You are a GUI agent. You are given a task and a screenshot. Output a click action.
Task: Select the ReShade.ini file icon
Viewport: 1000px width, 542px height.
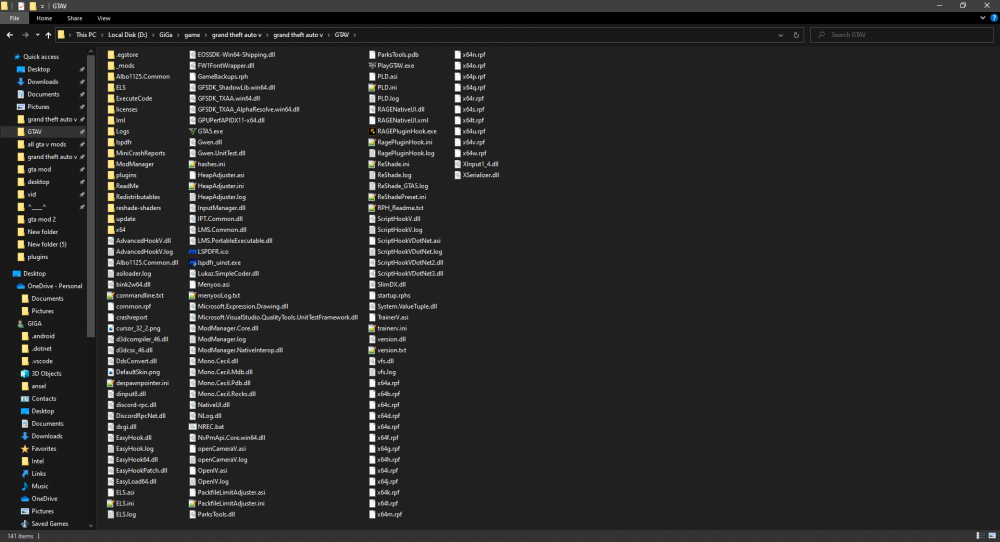(372, 164)
